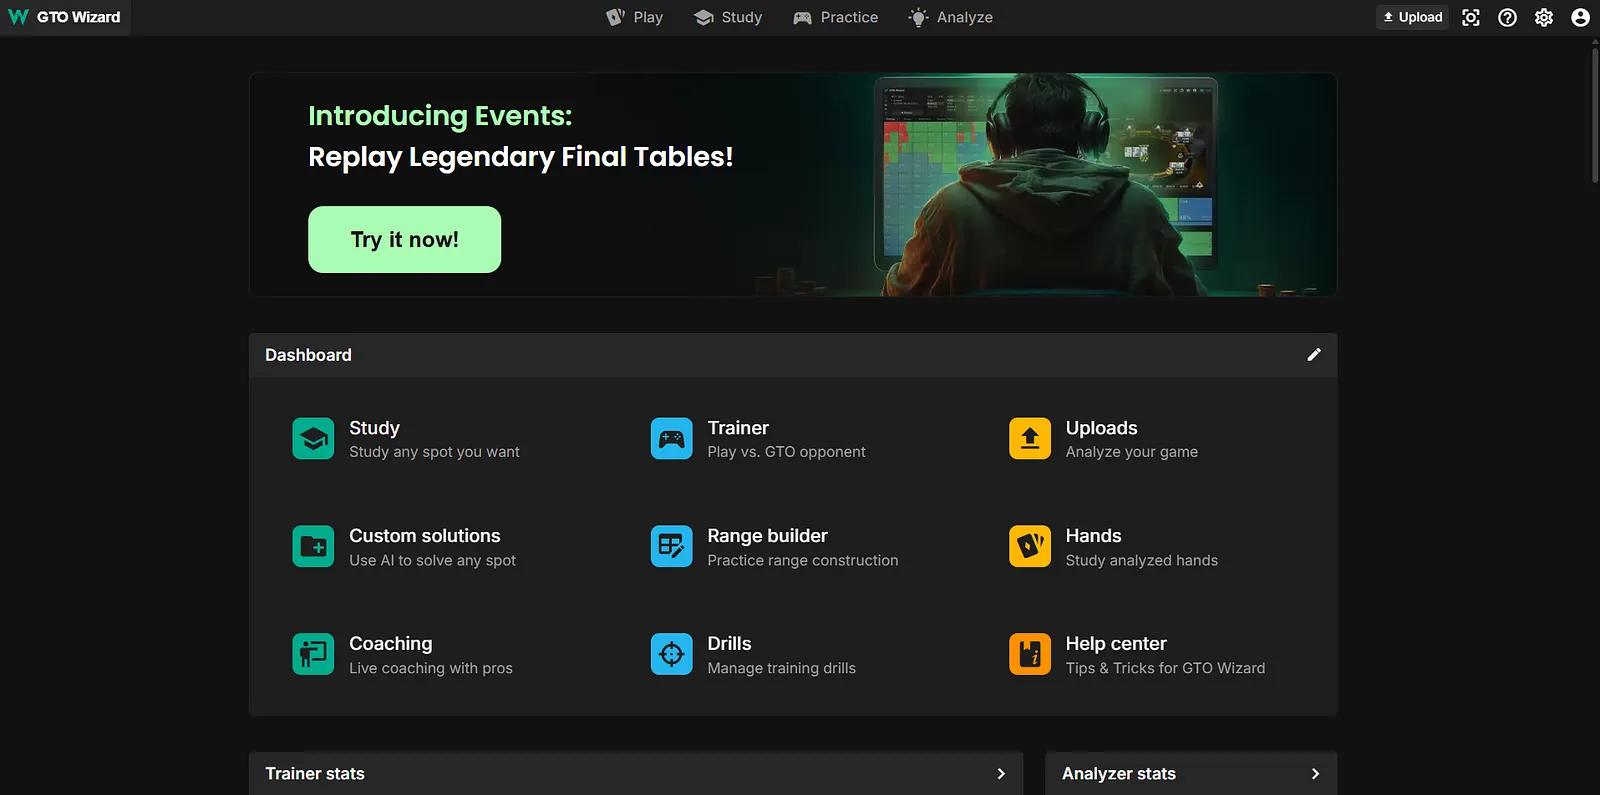
Task: Open the user account profile icon
Action: (x=1580, y=17)
